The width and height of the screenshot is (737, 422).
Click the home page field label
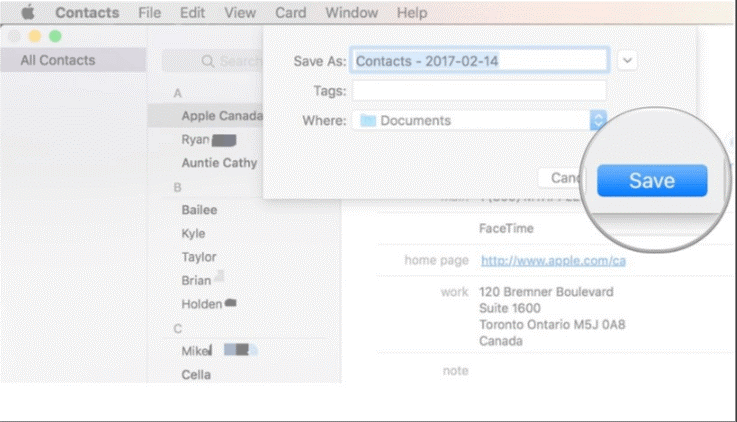pyautogui.click(x=436, y=260)
